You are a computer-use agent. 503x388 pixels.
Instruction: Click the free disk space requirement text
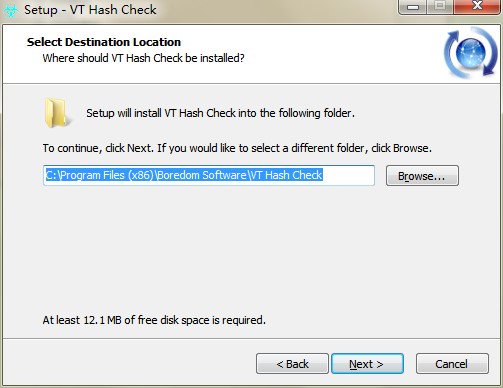click(154, 320)
